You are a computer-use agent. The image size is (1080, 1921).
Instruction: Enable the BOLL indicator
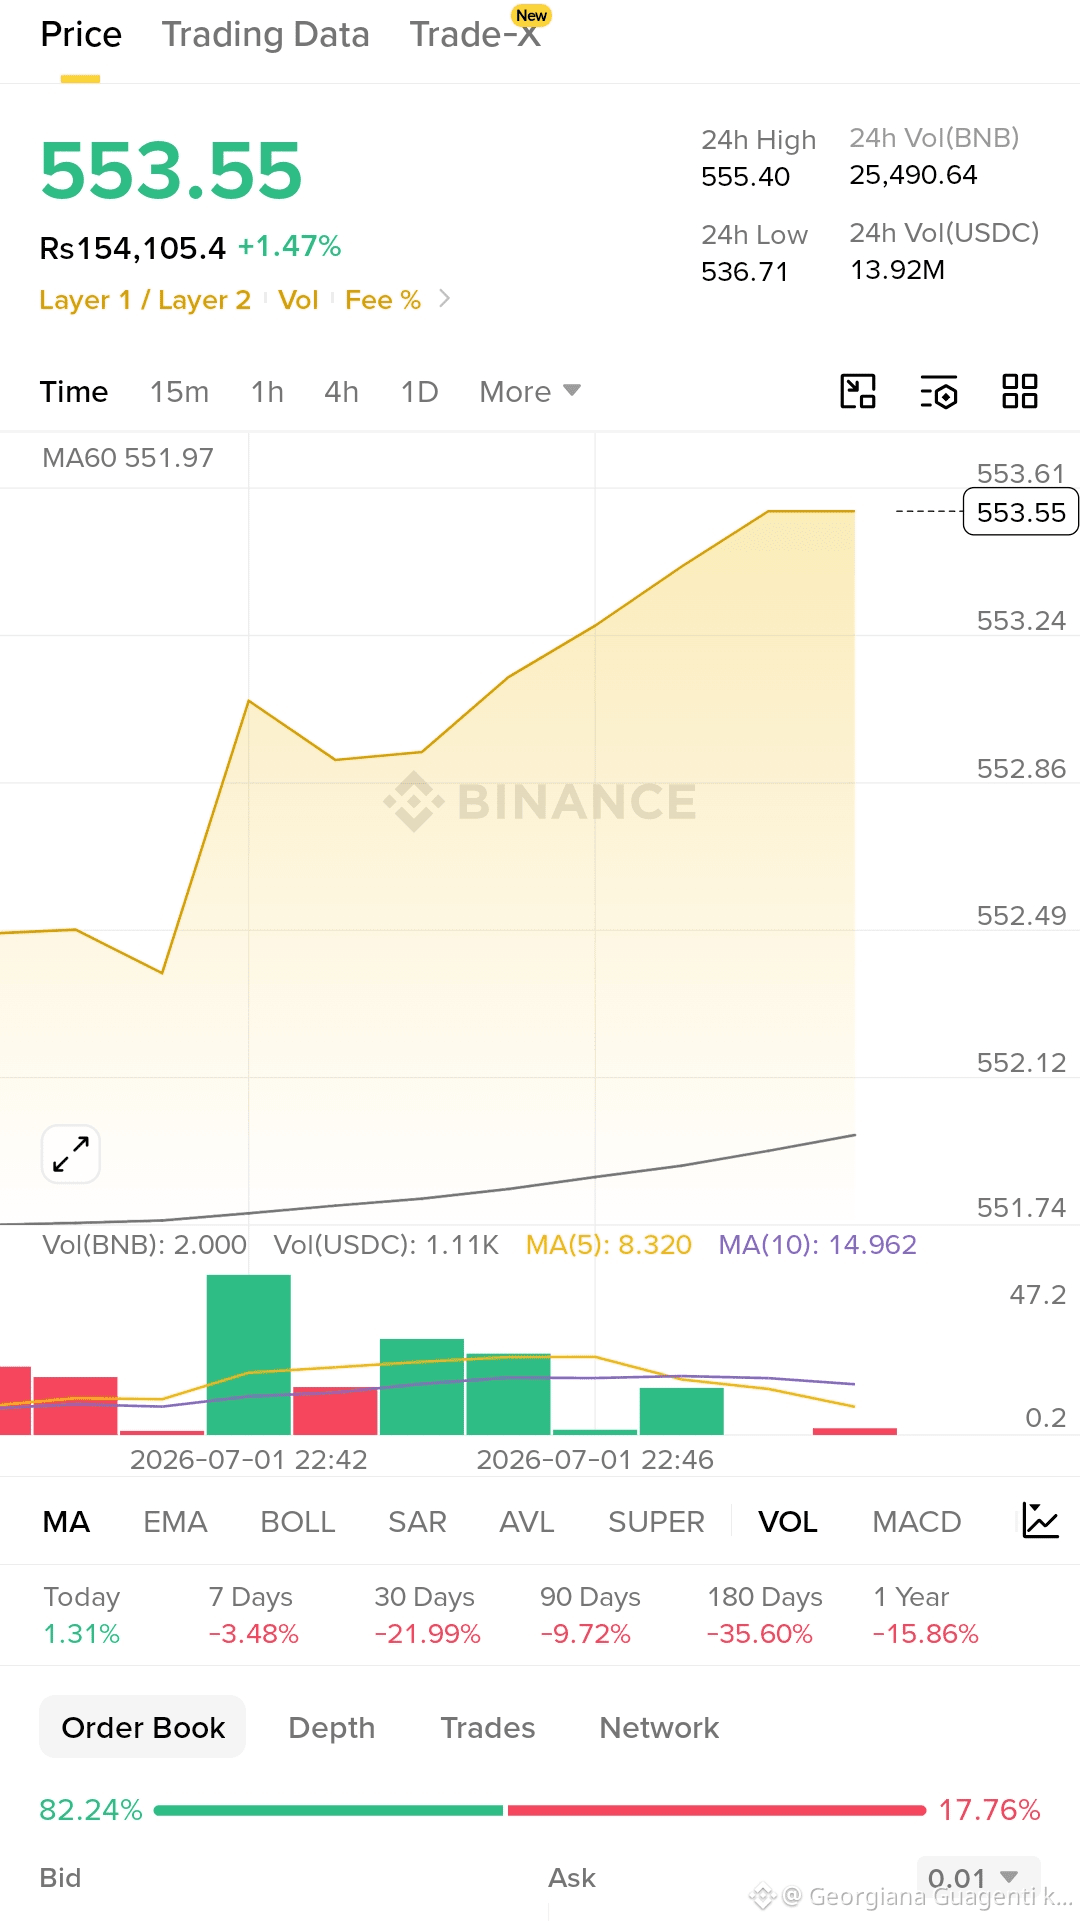tap(297, 1522)
